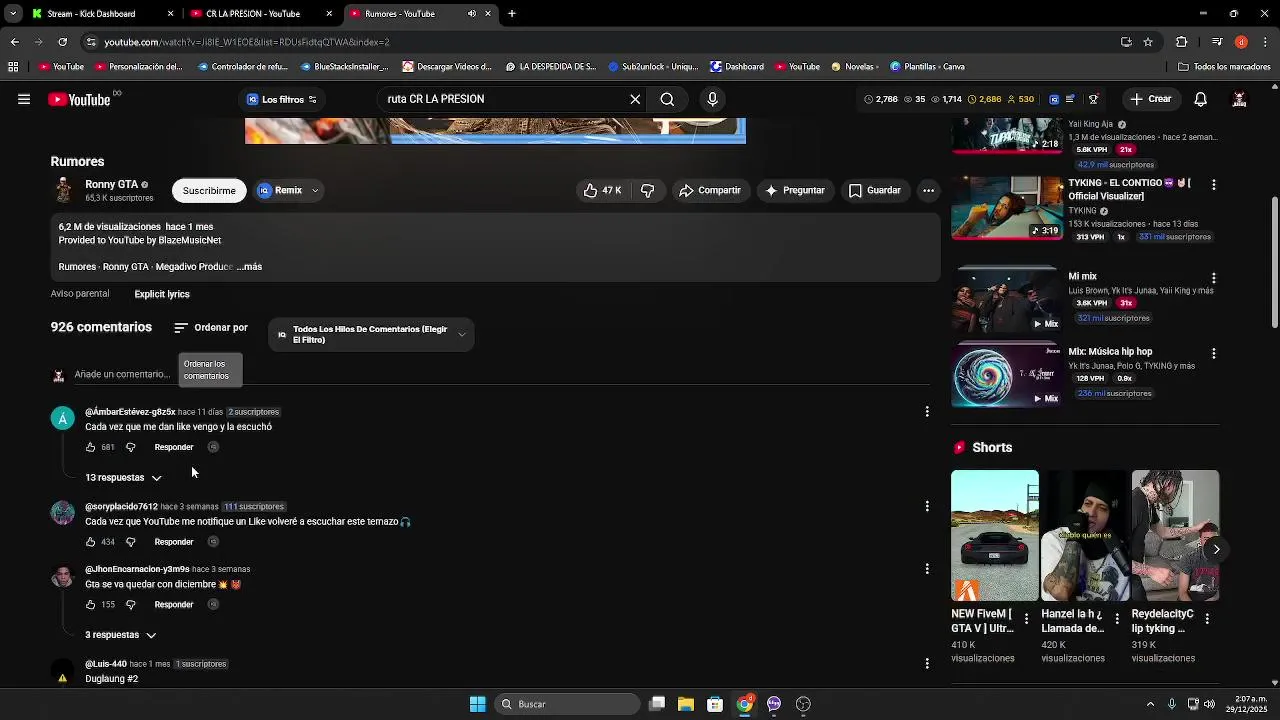Open comment threads filter dropdown
Image resolution: width=1280 pixels, height=720 pixels.
click(371, 334)
